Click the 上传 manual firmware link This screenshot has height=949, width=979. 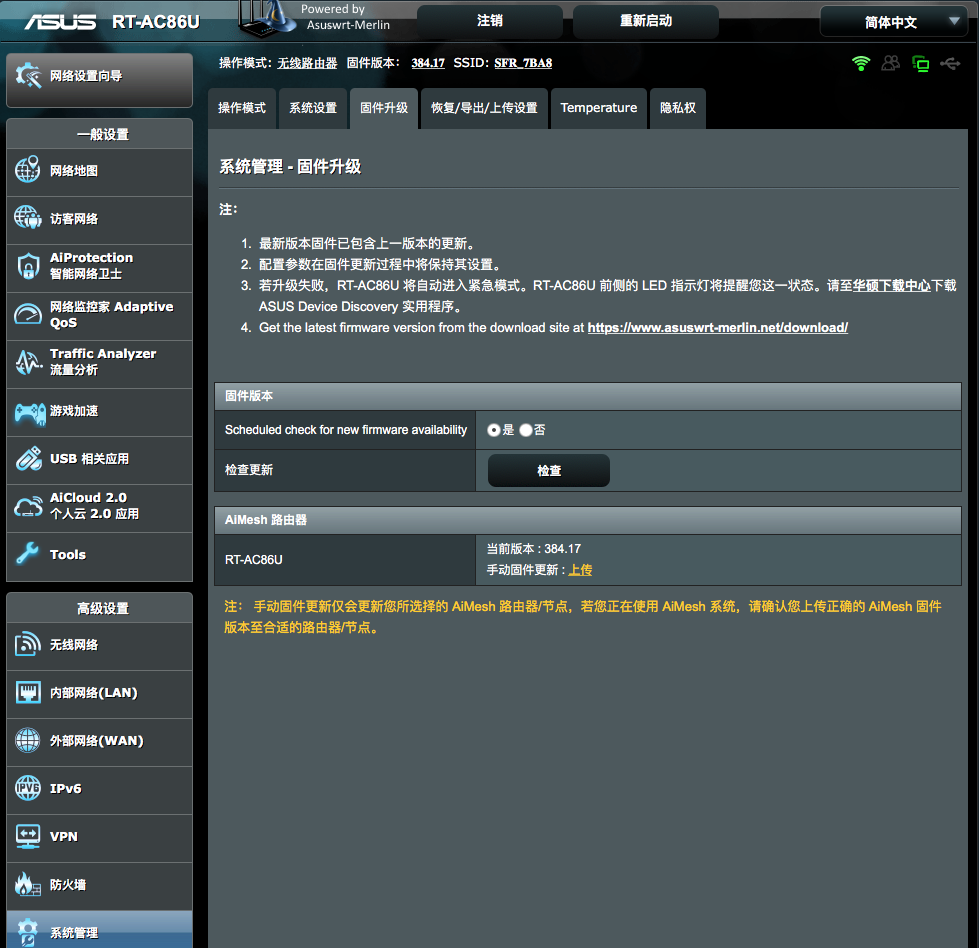coord(580,570)
